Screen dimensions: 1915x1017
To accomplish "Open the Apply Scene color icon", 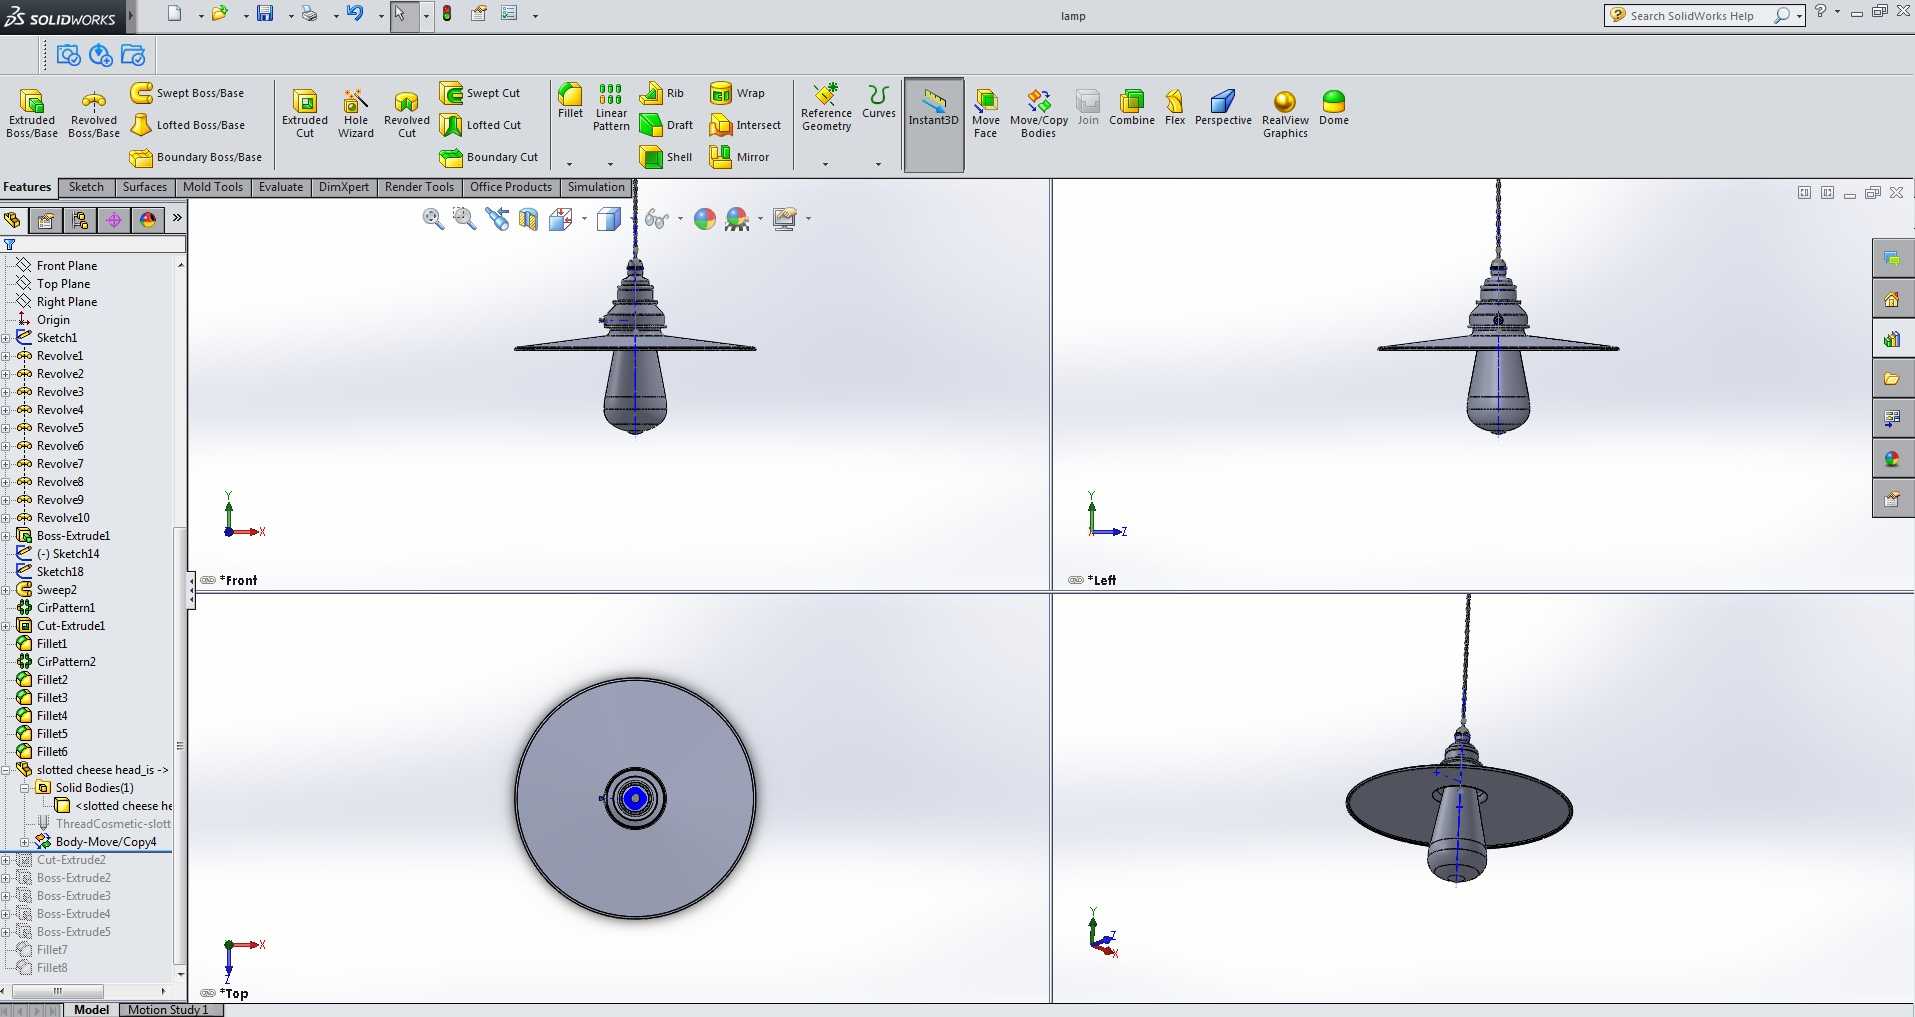I will (737, 219).
